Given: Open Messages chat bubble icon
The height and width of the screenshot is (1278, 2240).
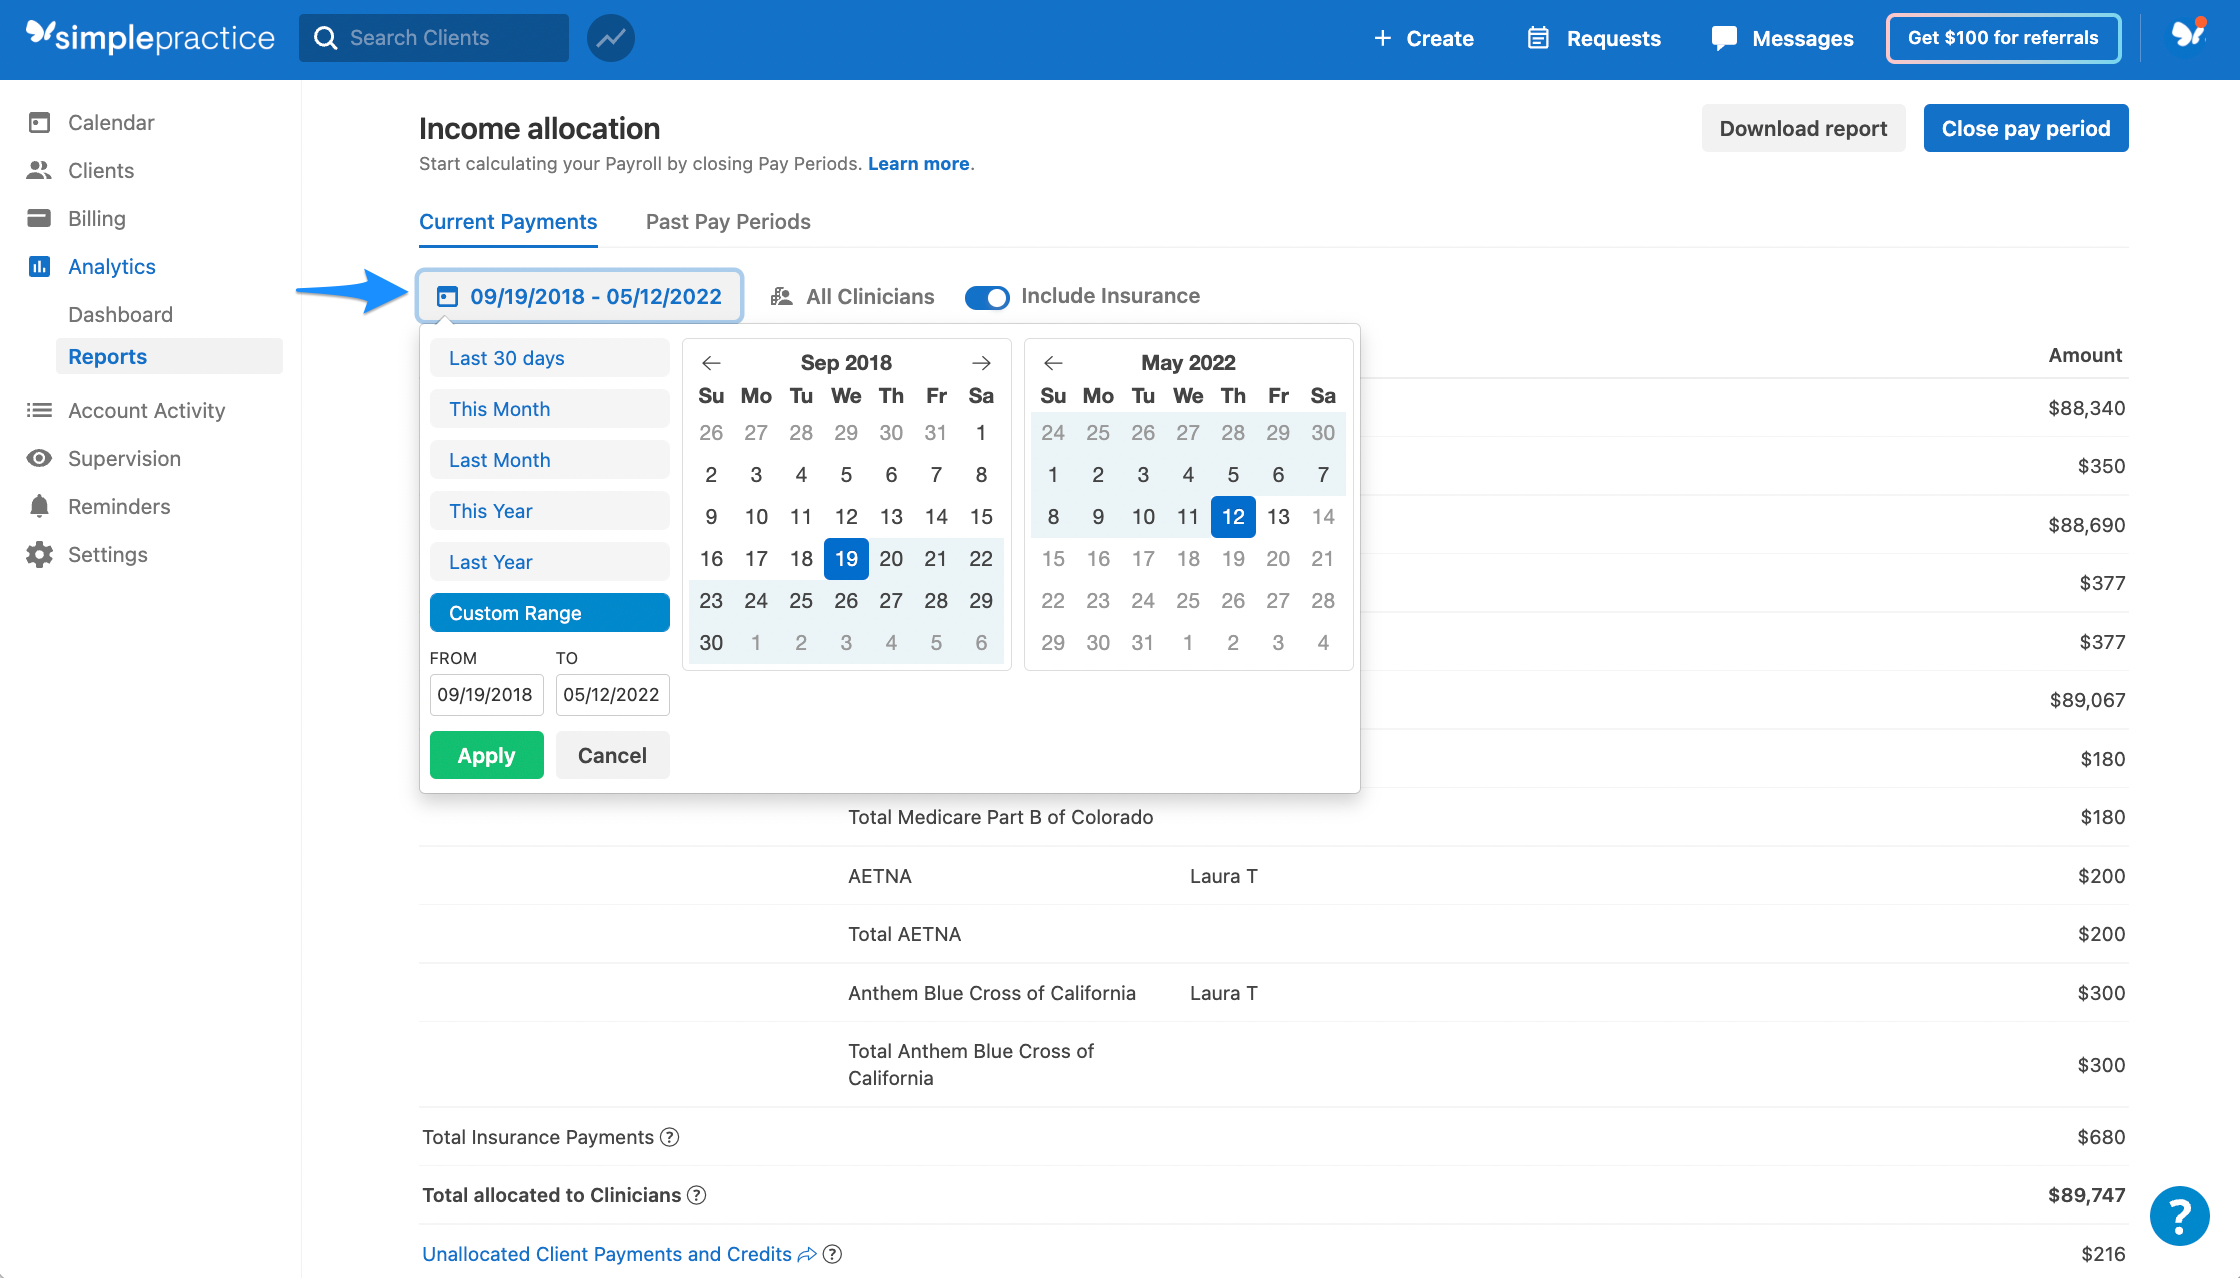Looking at the screenshot, I should (x=1724, y=39).
